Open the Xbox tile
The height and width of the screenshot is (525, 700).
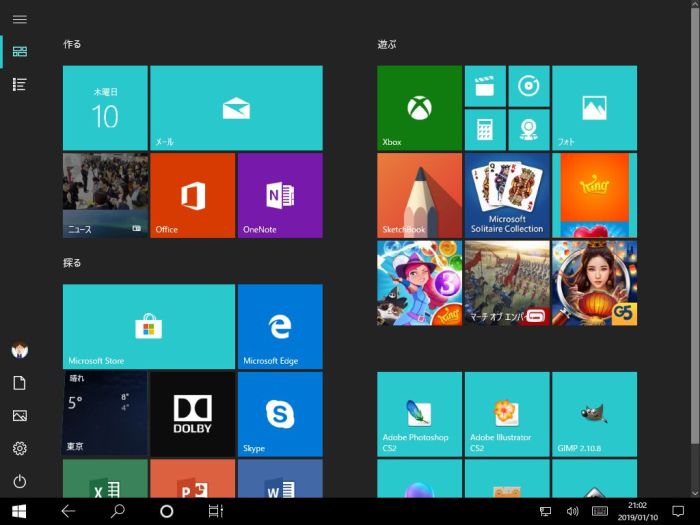click(419, 108)
